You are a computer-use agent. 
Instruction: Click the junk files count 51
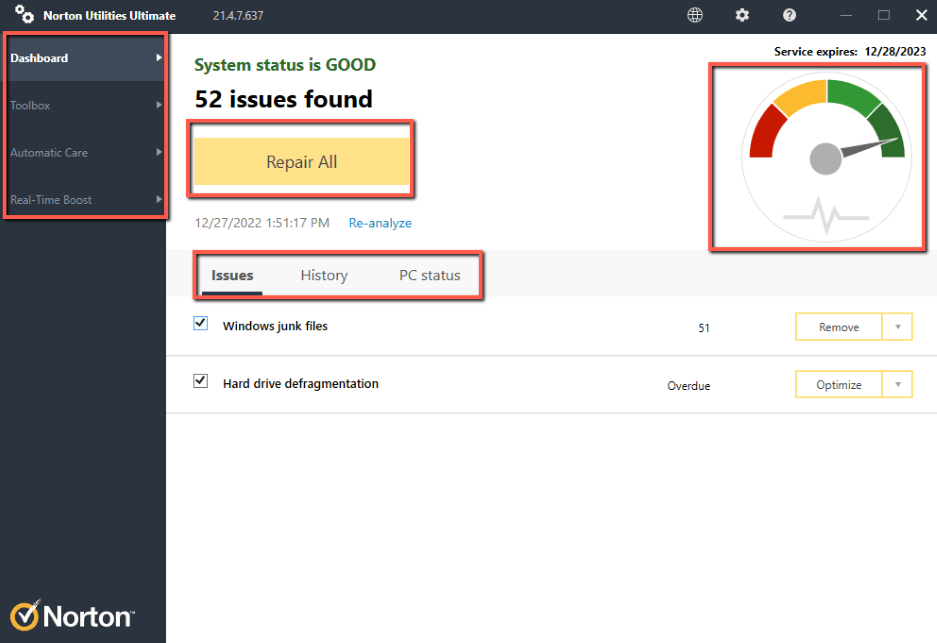704,328
